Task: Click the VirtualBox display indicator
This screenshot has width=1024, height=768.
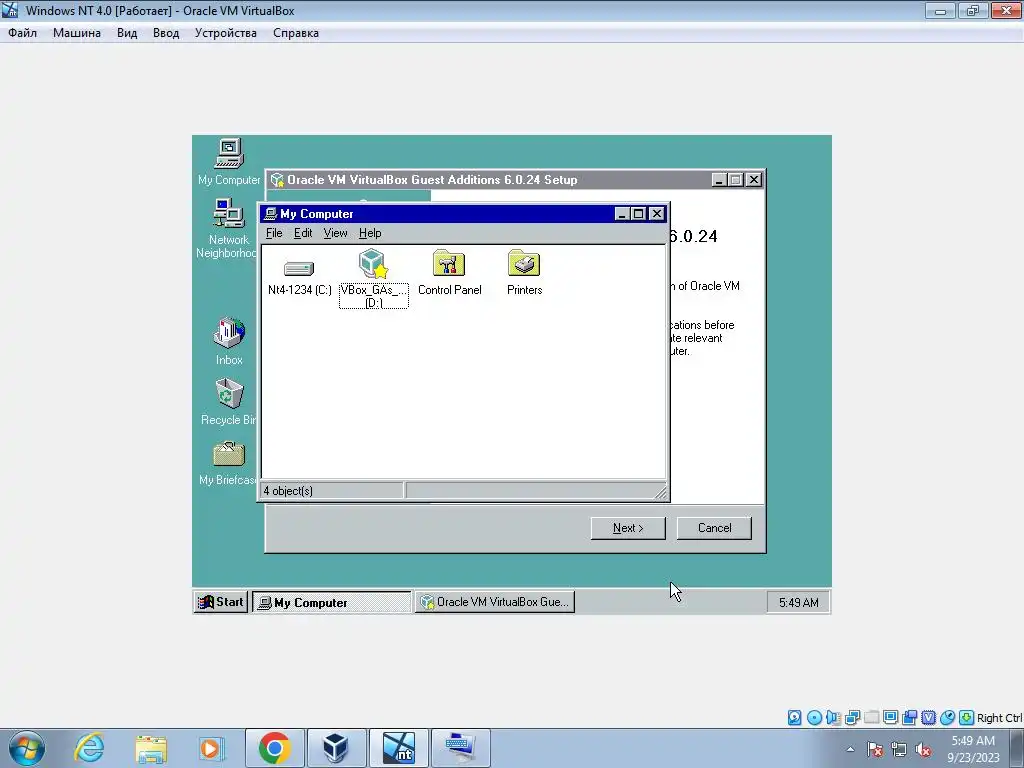Action: (890, 718)
